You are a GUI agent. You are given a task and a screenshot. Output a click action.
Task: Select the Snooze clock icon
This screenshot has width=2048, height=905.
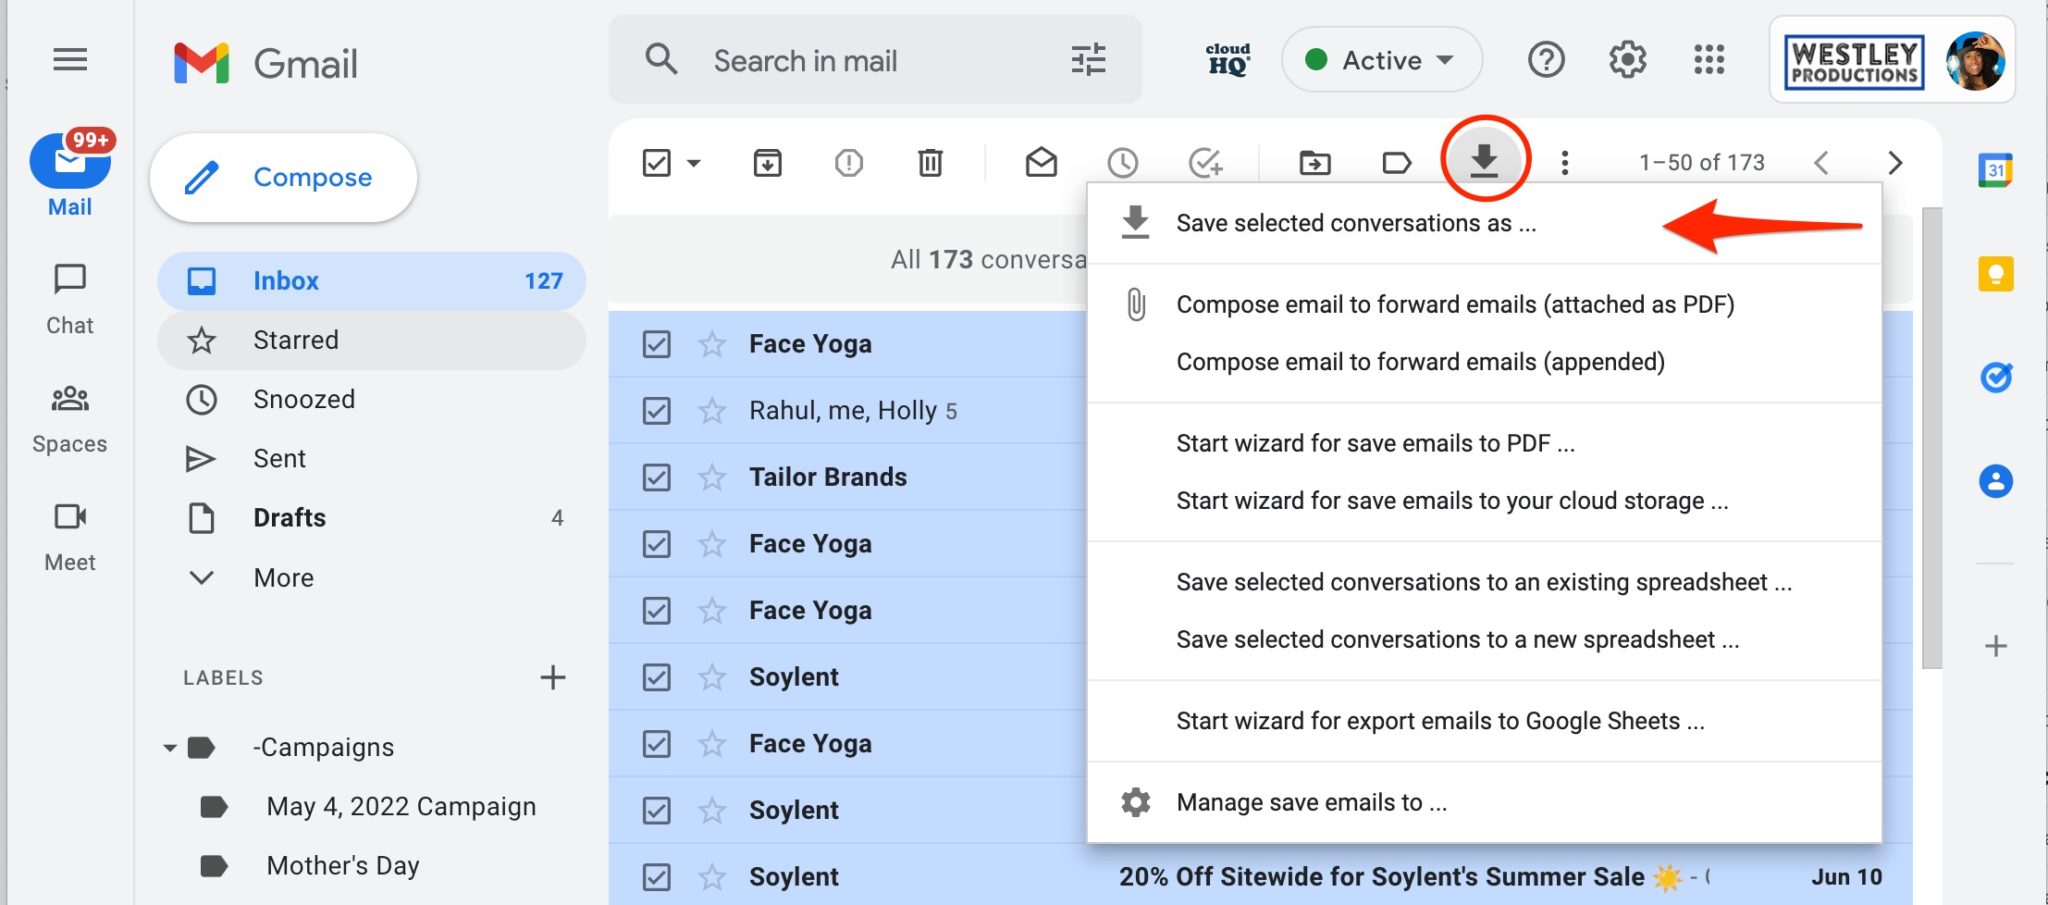[1121, 161]
